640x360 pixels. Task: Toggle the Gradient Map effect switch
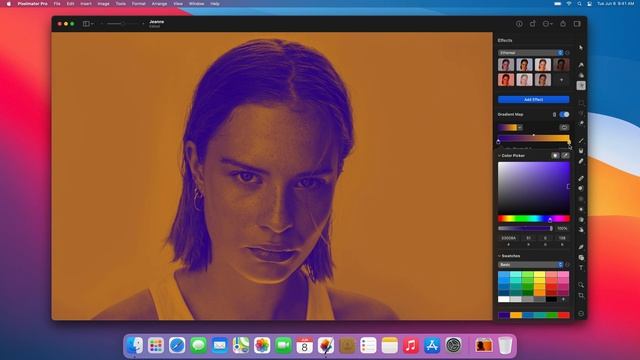tap(564, 115)
